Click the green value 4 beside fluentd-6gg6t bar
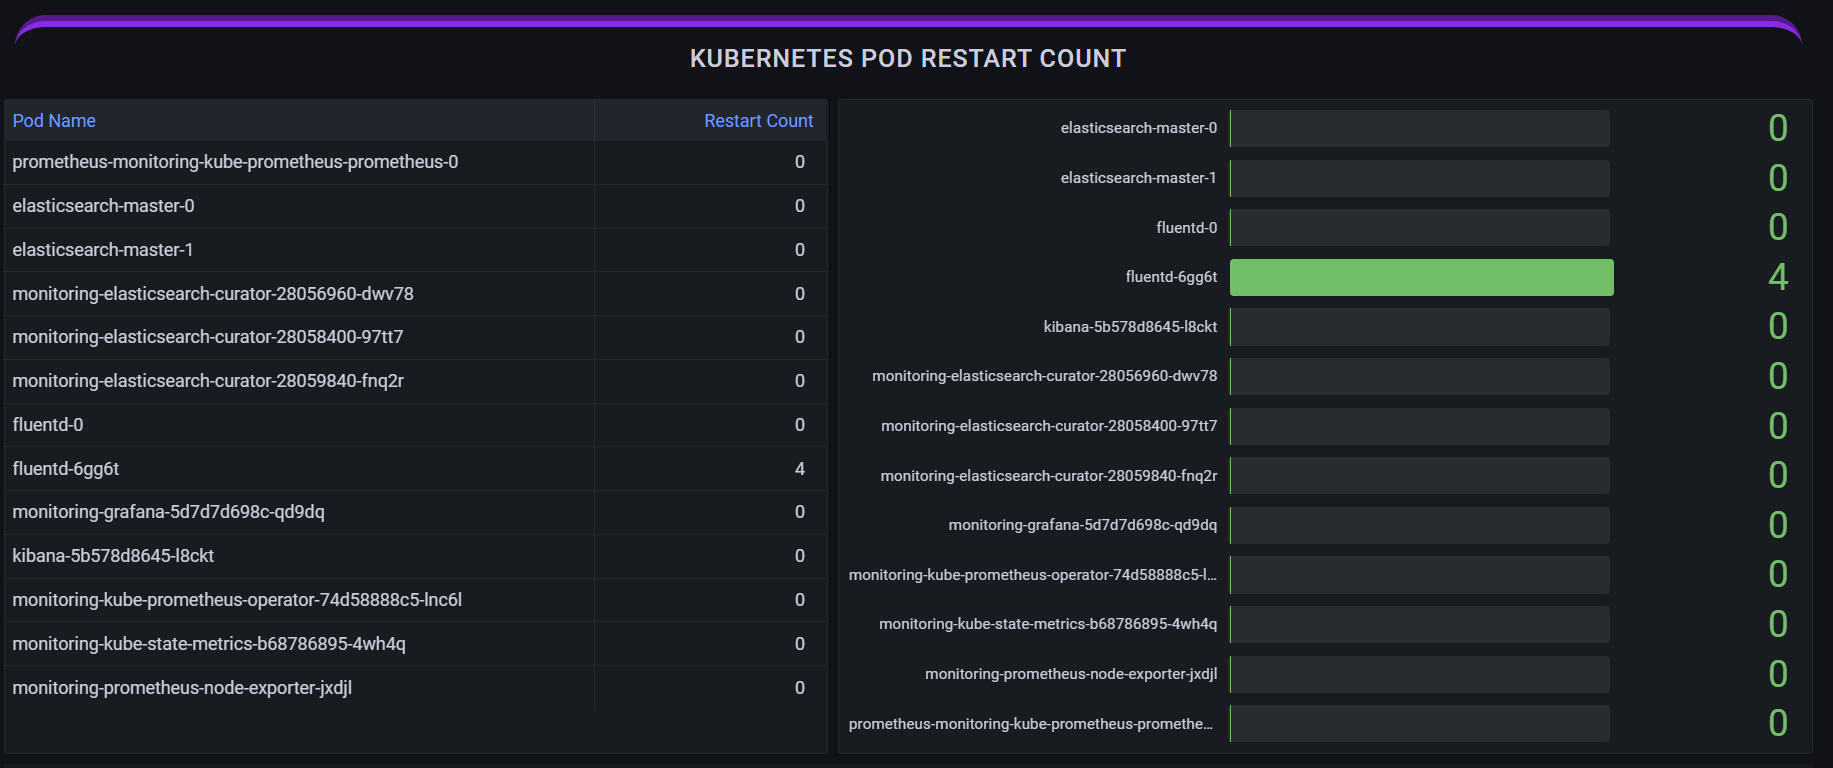Viewport: 1833px width, 768px height. (1777, 277)
